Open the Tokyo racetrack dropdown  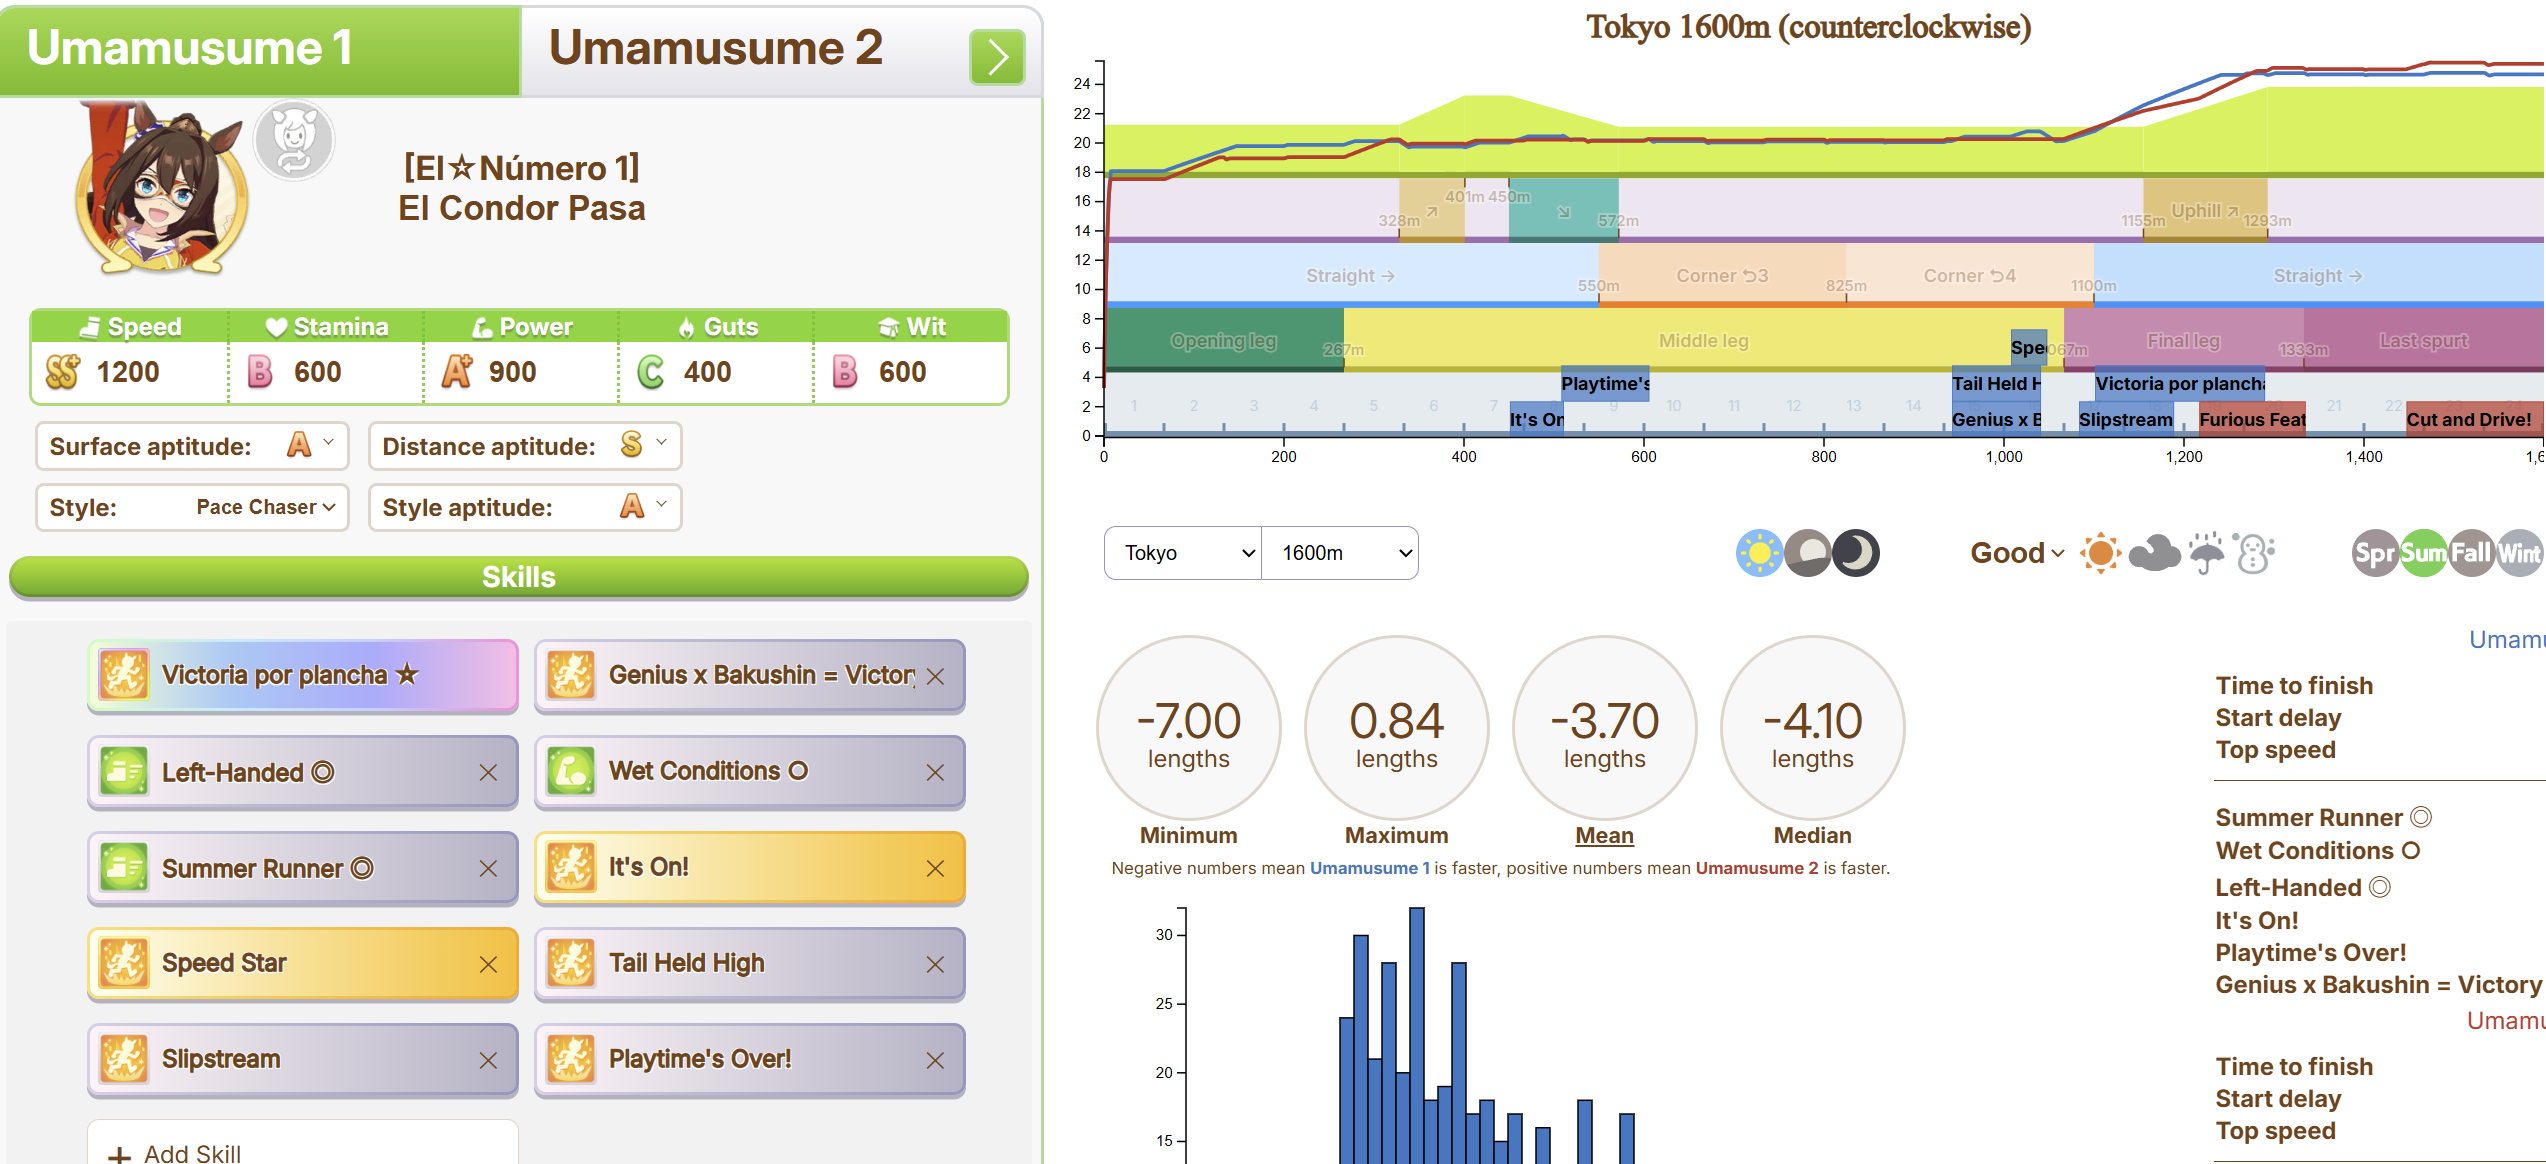click(1183, 553)
